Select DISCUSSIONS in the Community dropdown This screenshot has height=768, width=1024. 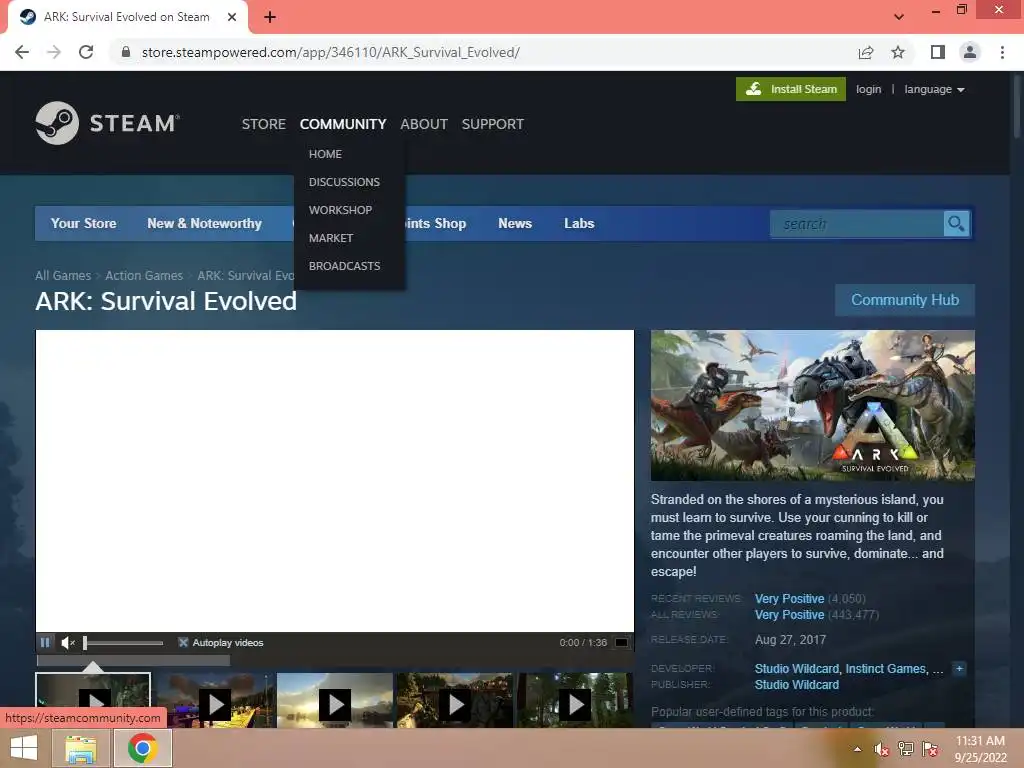(344, 182)
